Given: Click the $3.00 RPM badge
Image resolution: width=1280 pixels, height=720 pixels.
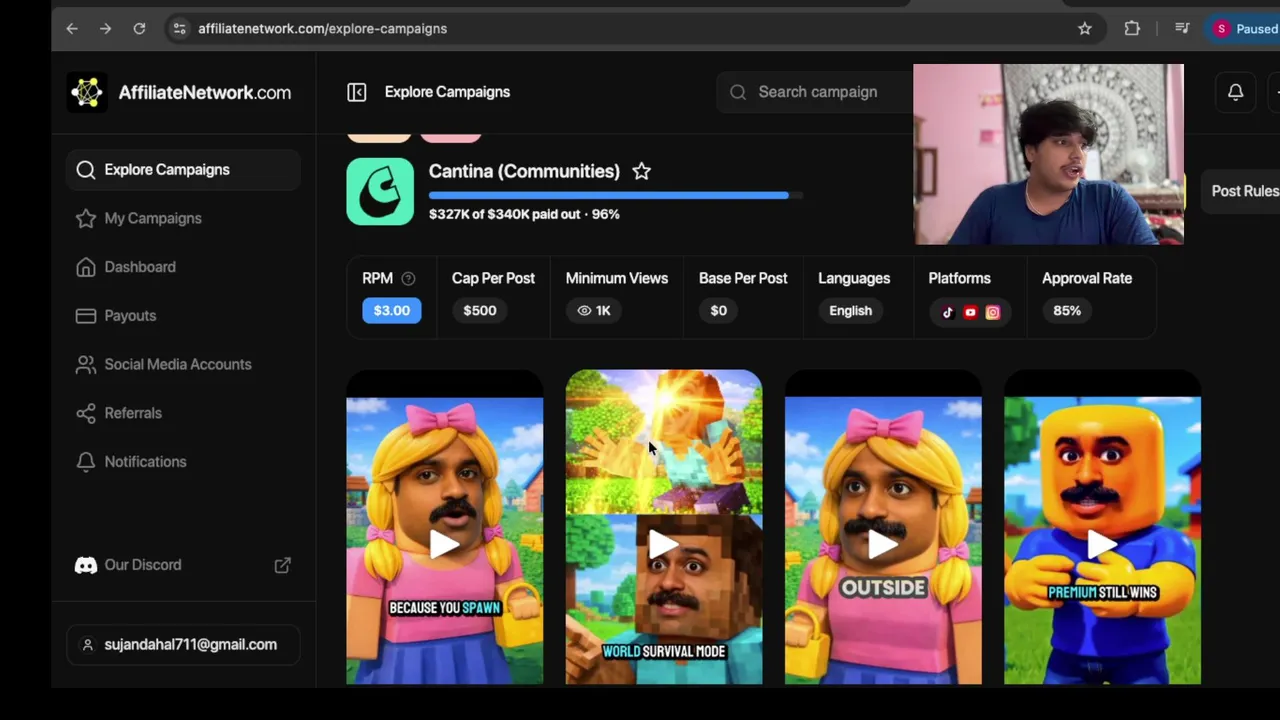Looking at the screenshot, I should click(392, 310).
